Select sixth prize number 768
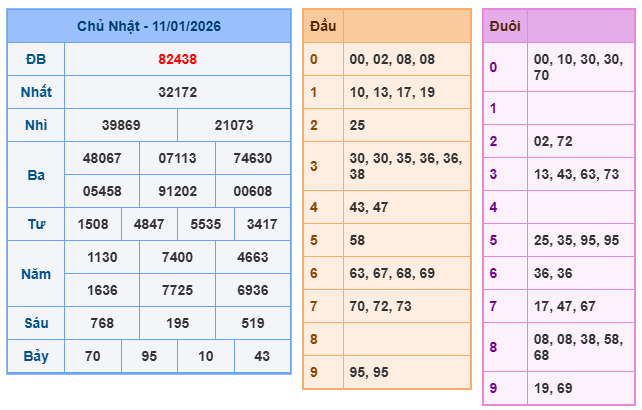The height and width of the screenshot is (410, 642). coord(102,323)
